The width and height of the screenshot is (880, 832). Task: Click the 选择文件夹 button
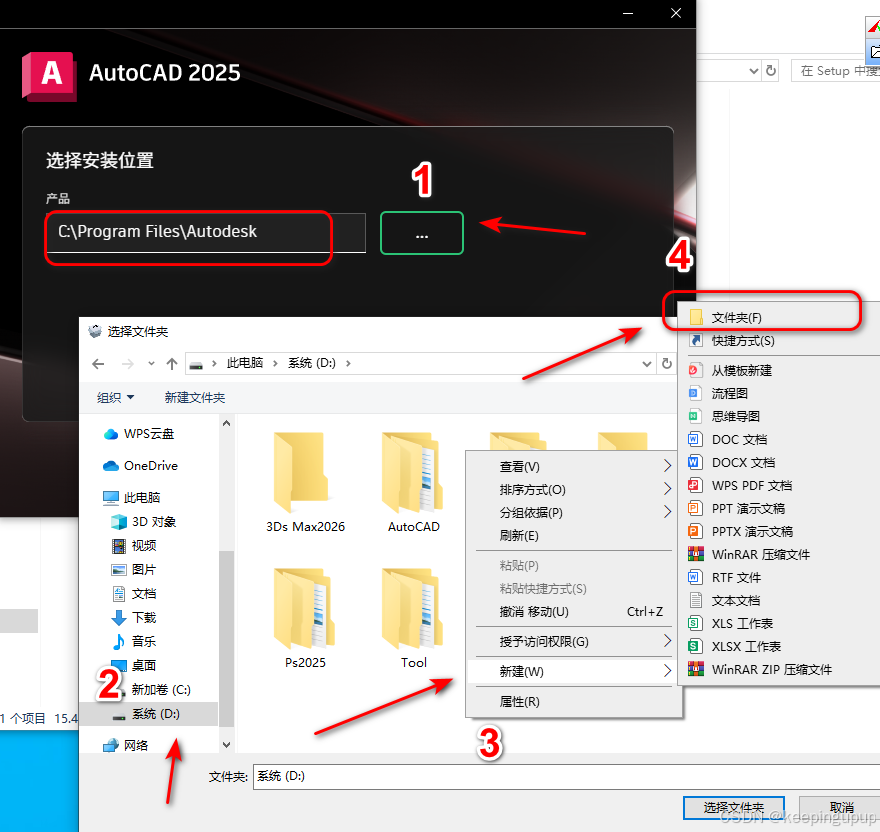pyautogui.click(x=734, y=808)
